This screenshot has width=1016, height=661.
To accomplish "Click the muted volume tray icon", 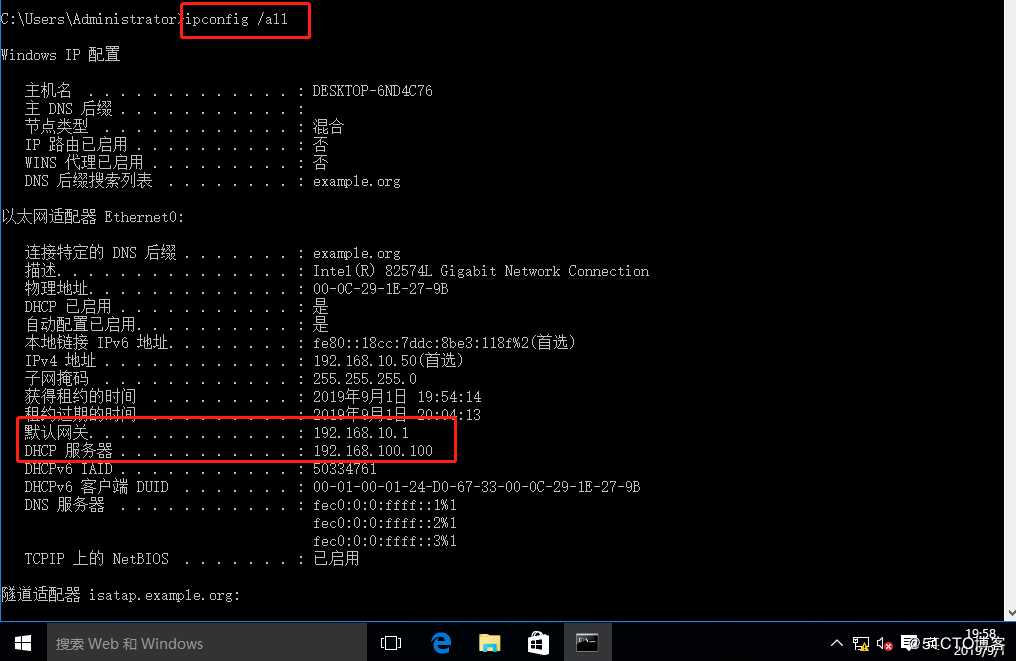I will click(884, 643).
